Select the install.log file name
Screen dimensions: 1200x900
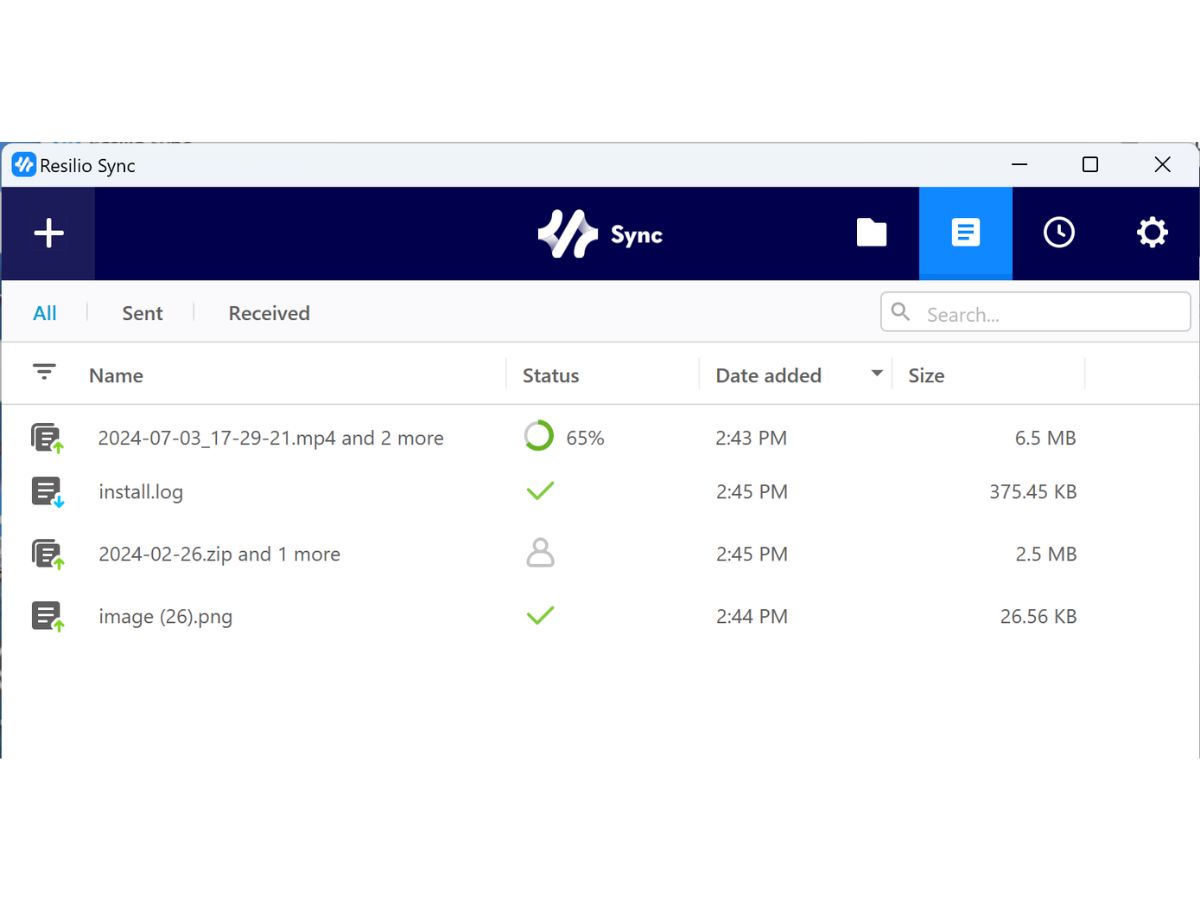coord(141,492)
